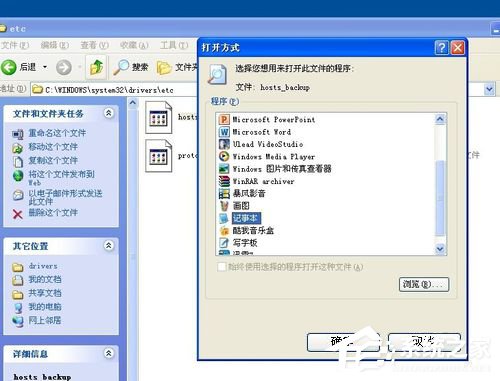
Task: Click program list scroll down arrow
Action: click(x=440, y=249)
